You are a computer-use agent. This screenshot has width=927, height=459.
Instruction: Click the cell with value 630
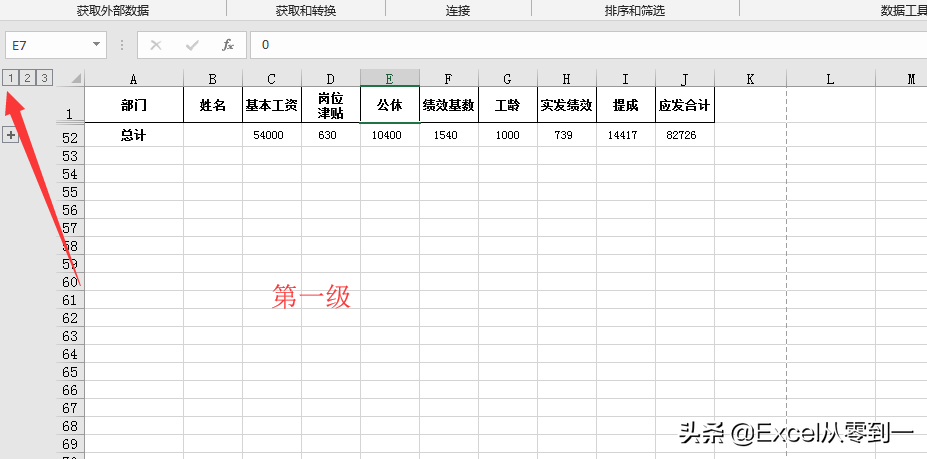(331, 135)
